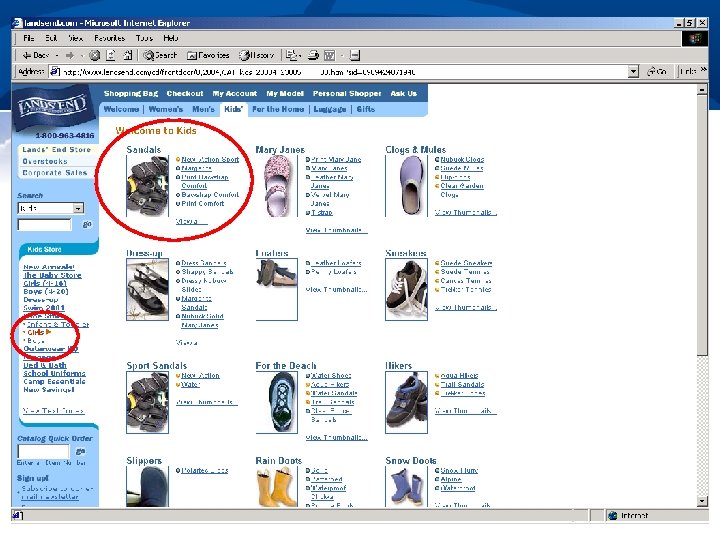720x540 pixels.
Task: Click the Home toolbar icon
Action: [x=128, y=56]
